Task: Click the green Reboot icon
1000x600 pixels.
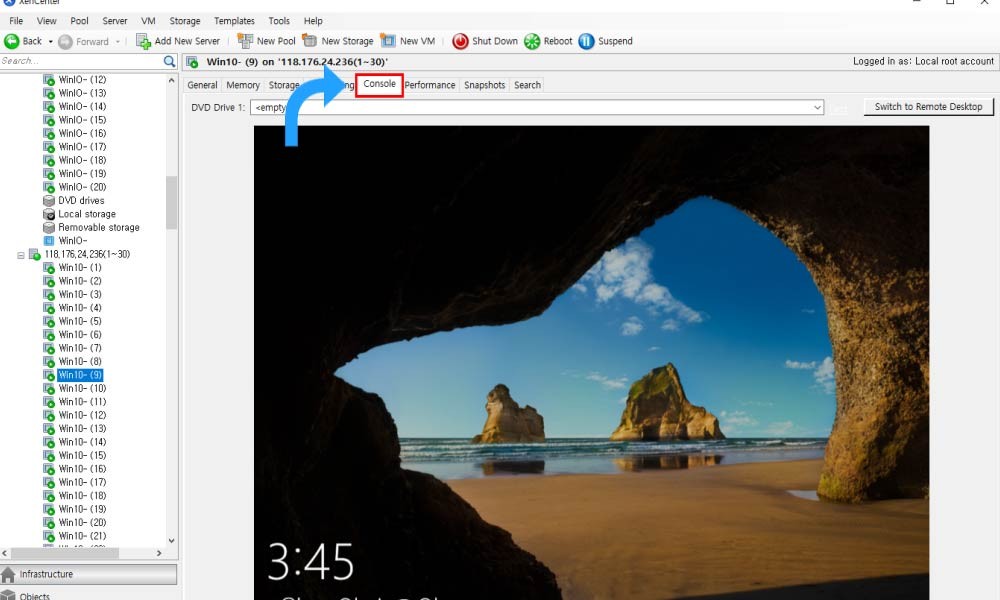Action: pos(532,41)
